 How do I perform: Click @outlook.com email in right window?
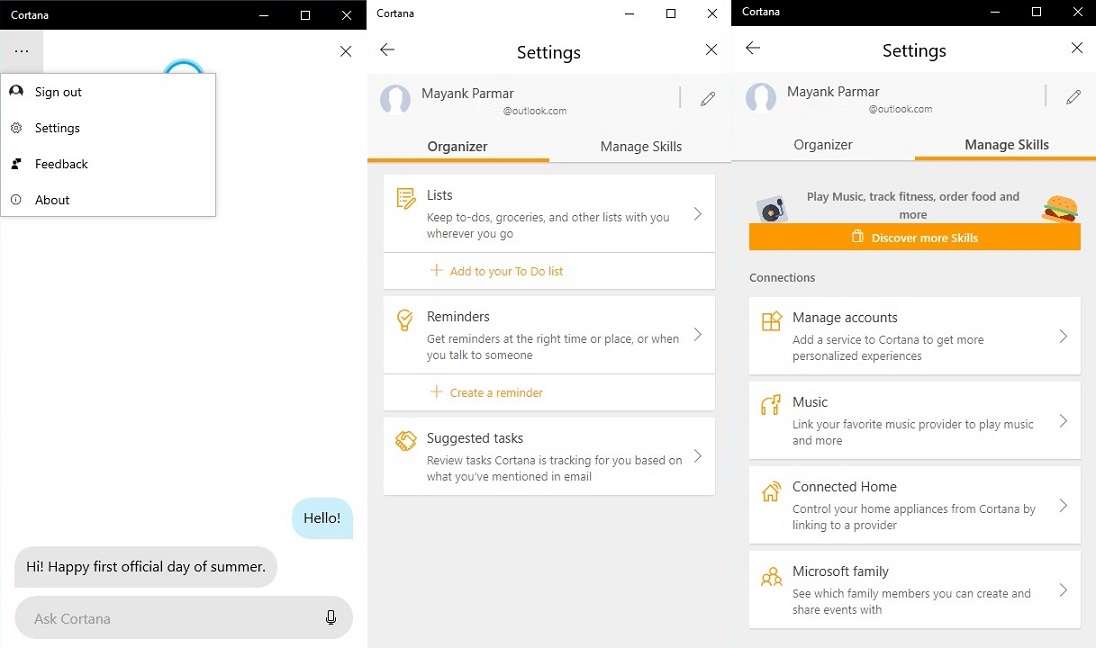coord(900,109)
